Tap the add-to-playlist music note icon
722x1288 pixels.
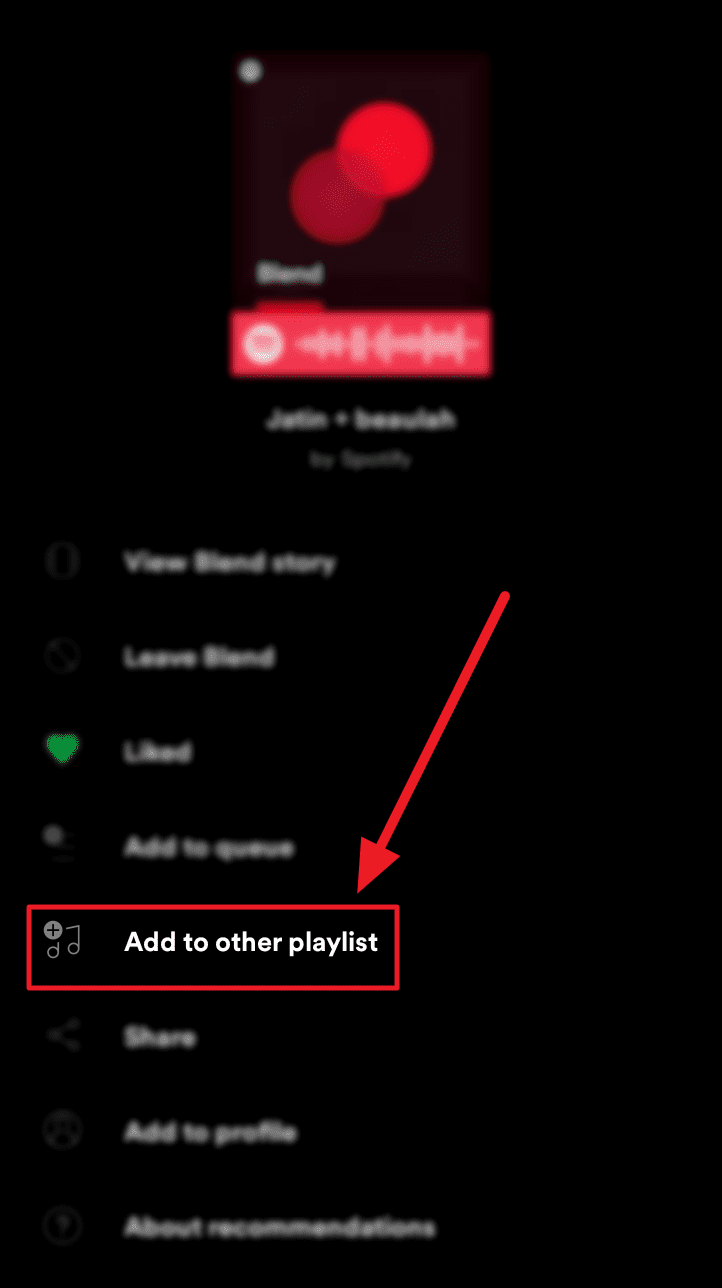point(63,941)
